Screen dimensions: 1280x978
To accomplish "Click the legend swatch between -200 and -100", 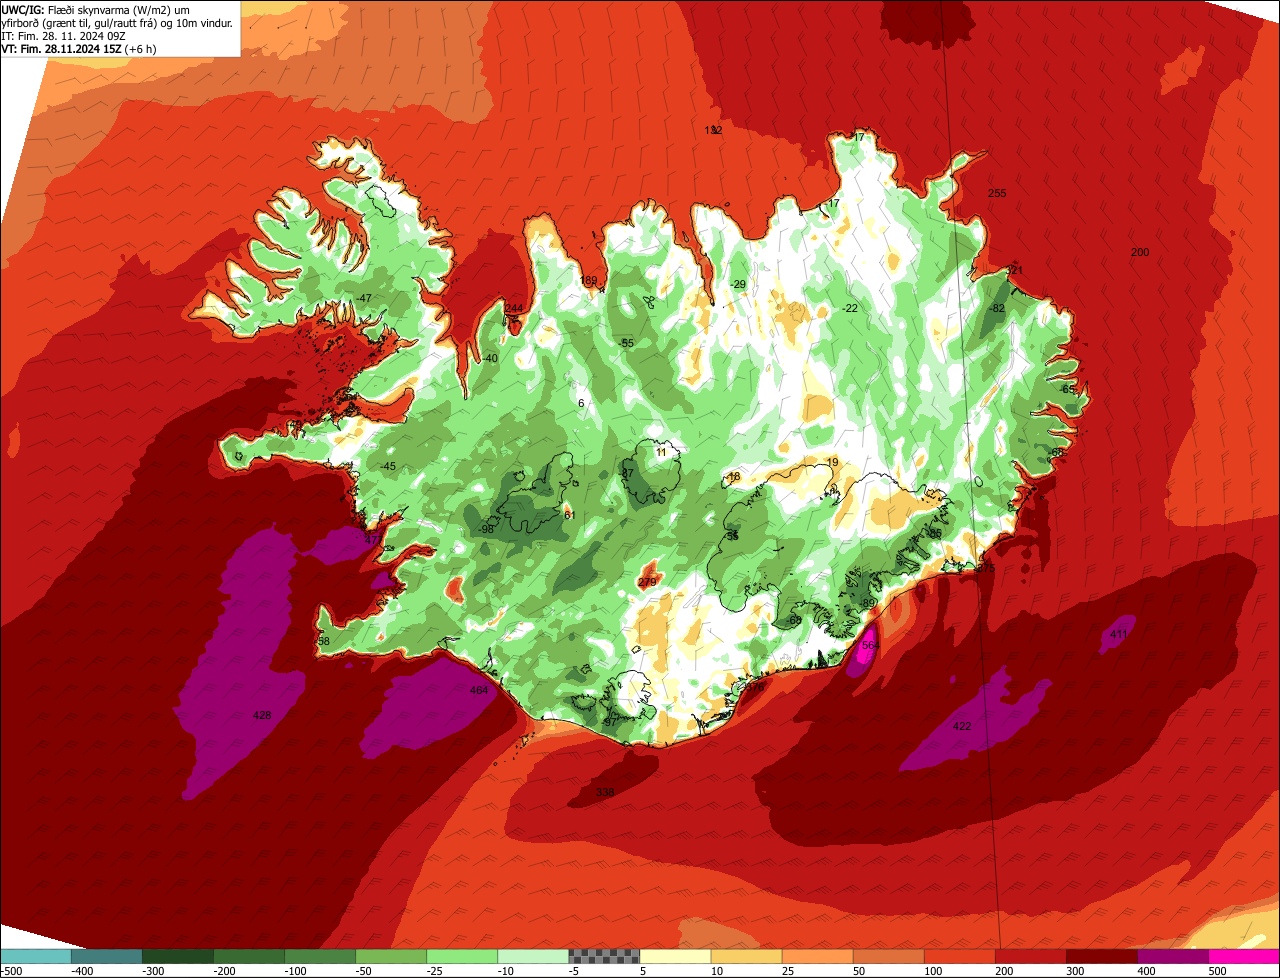I will click(249, 956).
